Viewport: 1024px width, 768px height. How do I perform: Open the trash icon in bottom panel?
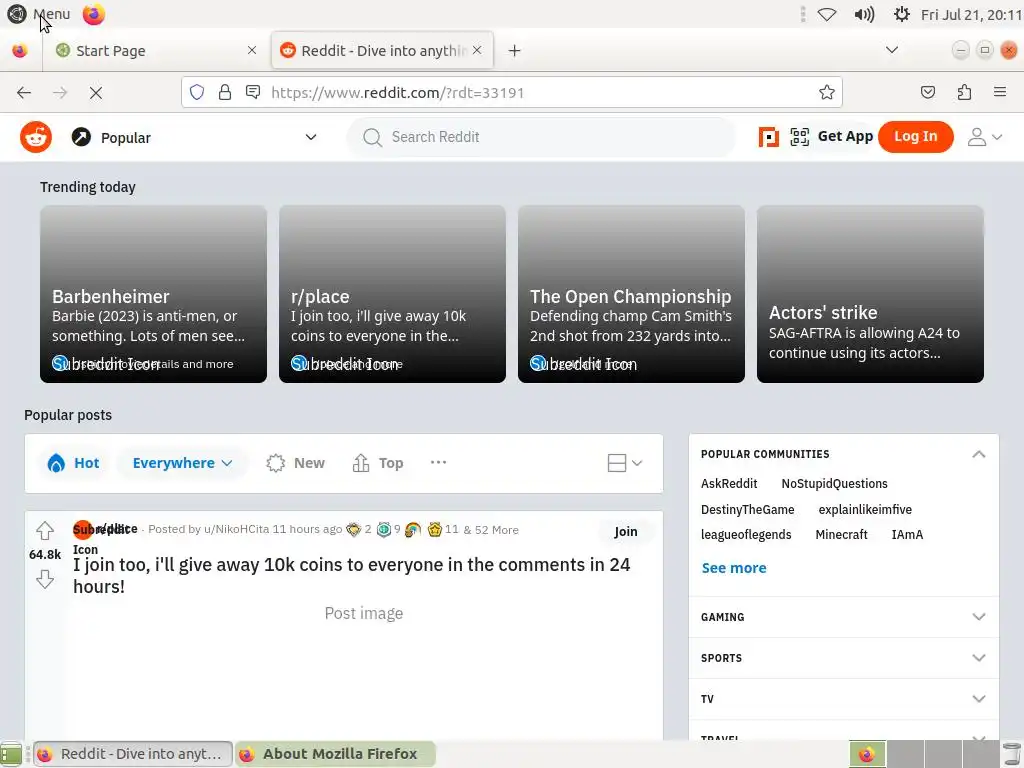pyautogui.click(x=1011, y=754)
